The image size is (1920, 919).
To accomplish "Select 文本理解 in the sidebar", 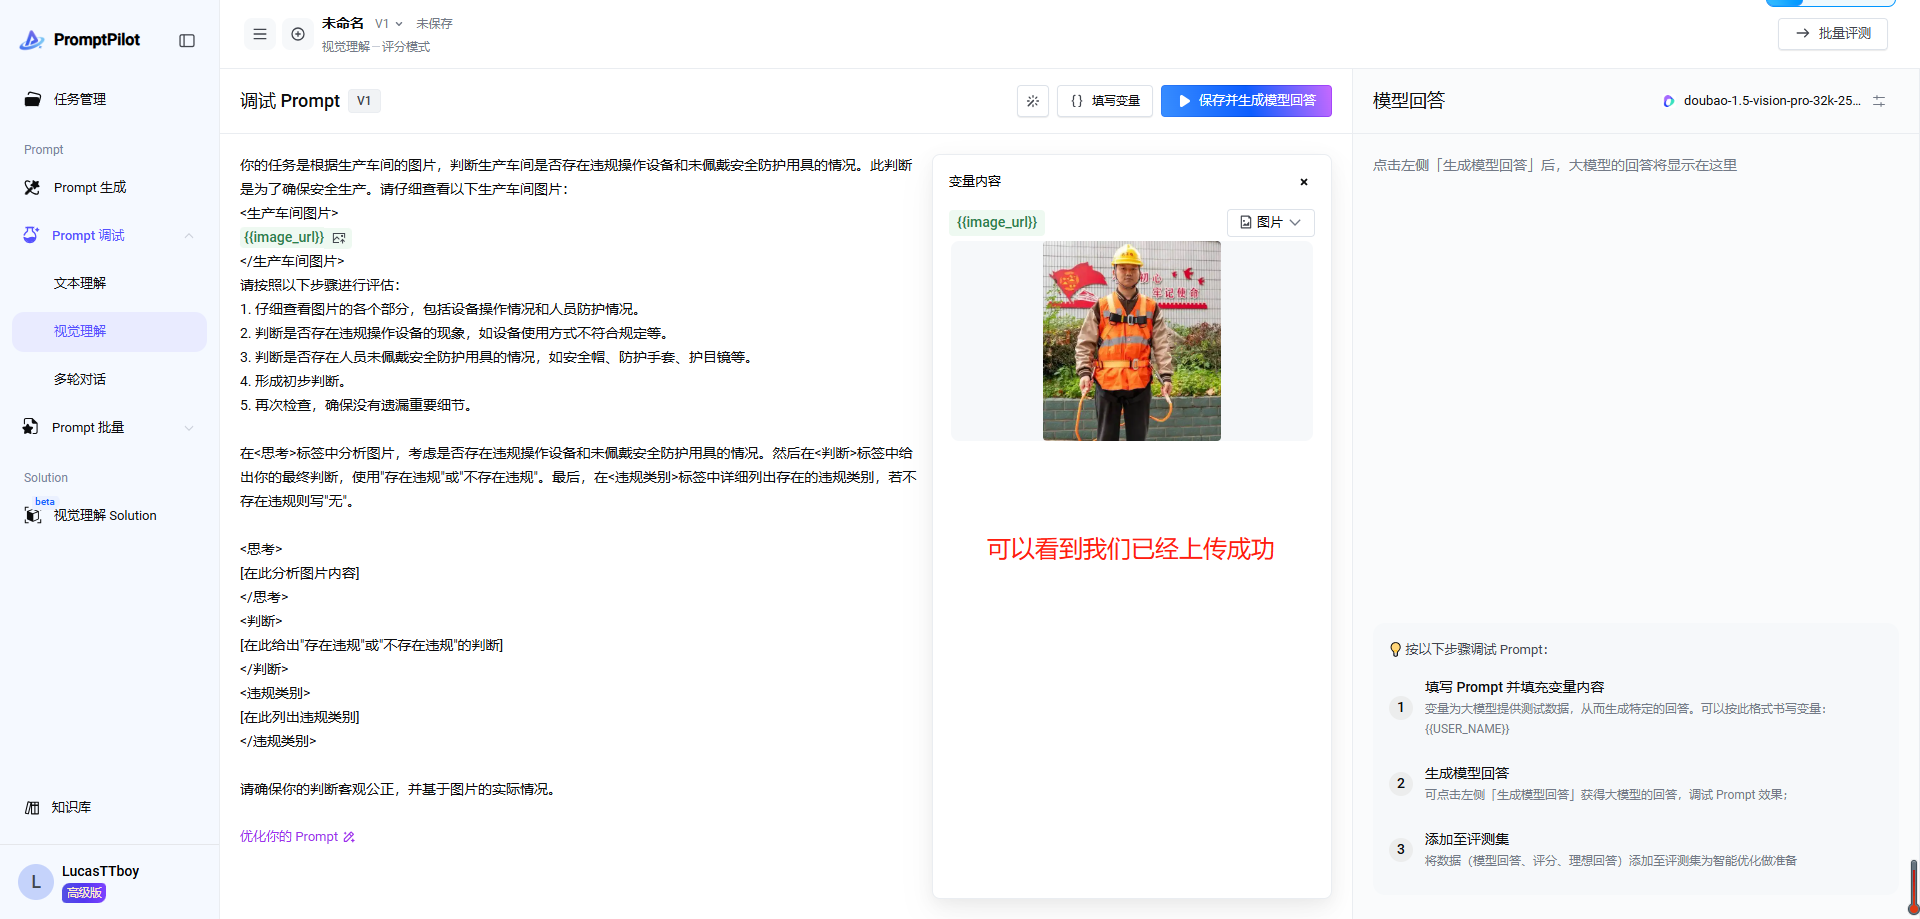I will [x=80, y=283].
